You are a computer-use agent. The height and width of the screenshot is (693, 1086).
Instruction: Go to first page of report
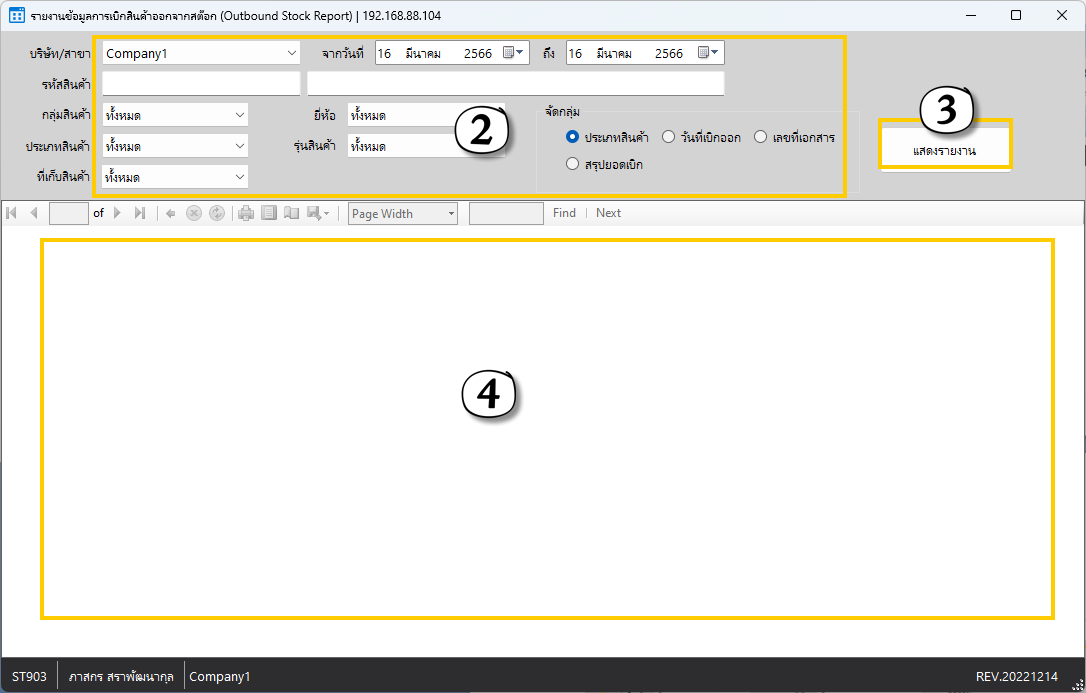(x=11, y=213)
